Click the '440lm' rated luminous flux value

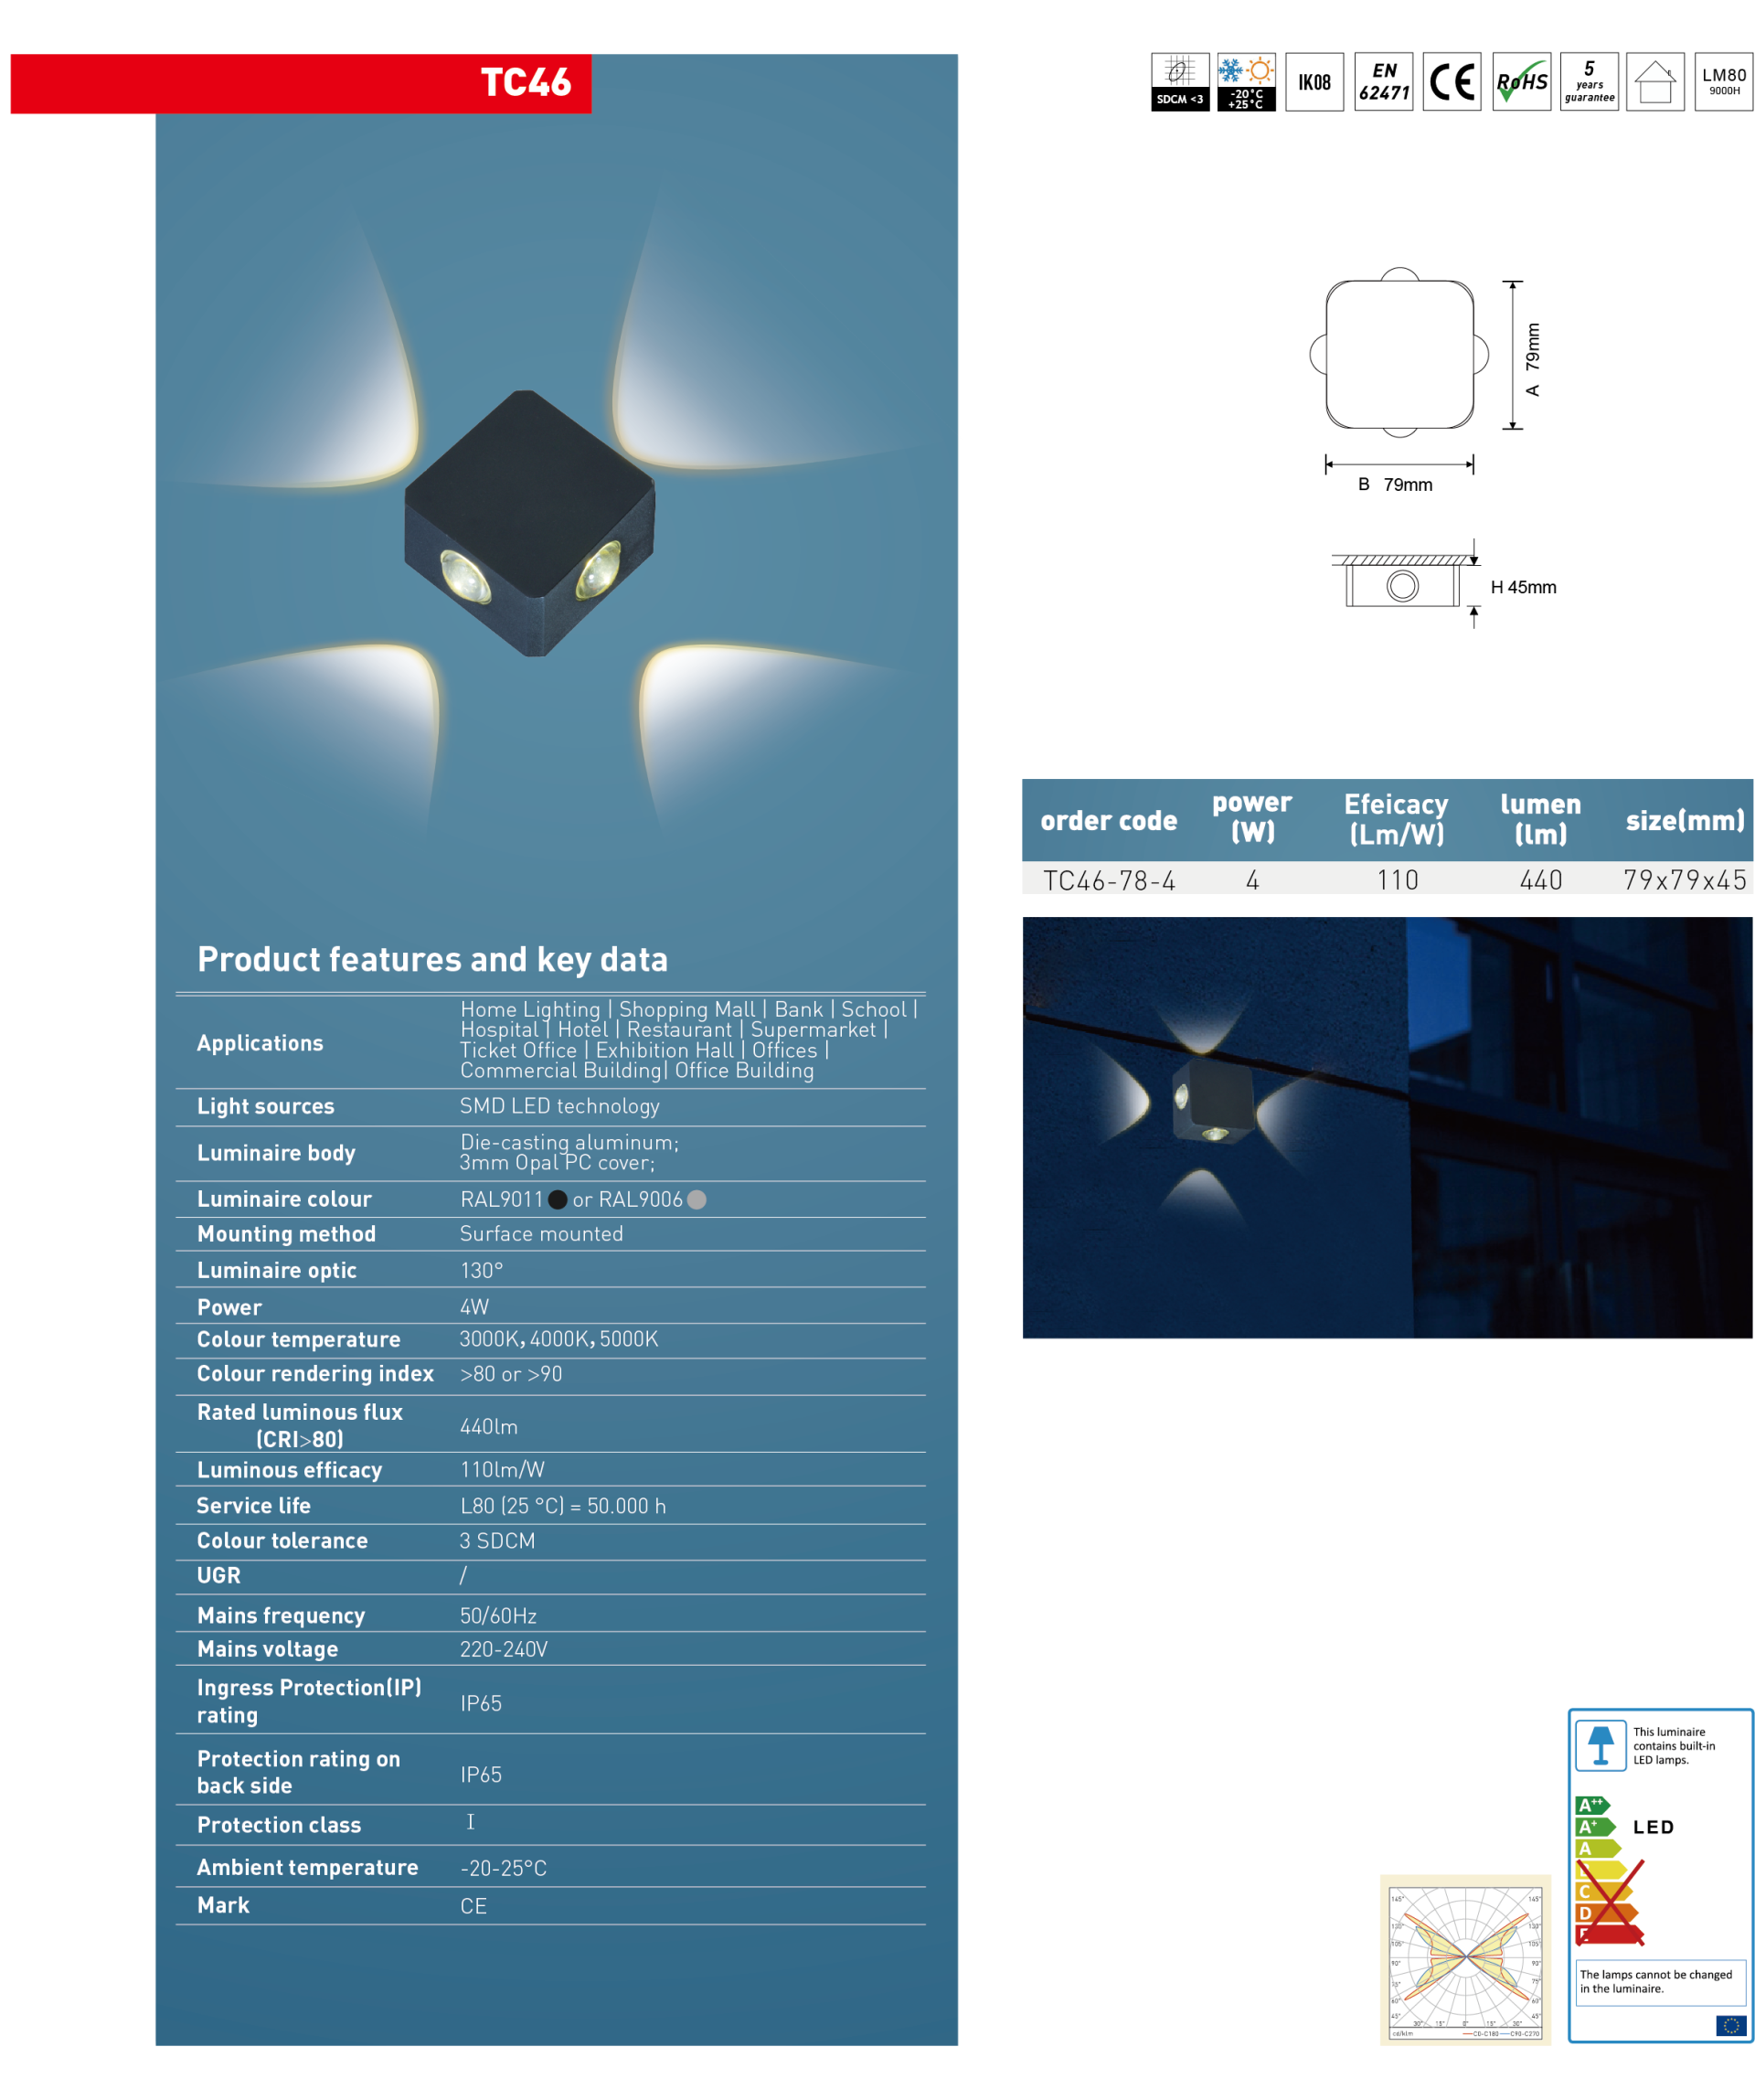coord(488,1427)
